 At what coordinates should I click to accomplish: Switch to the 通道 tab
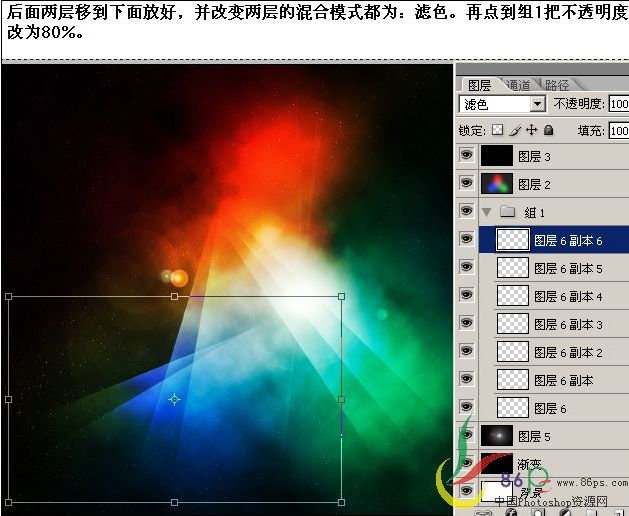coord(518,85)
